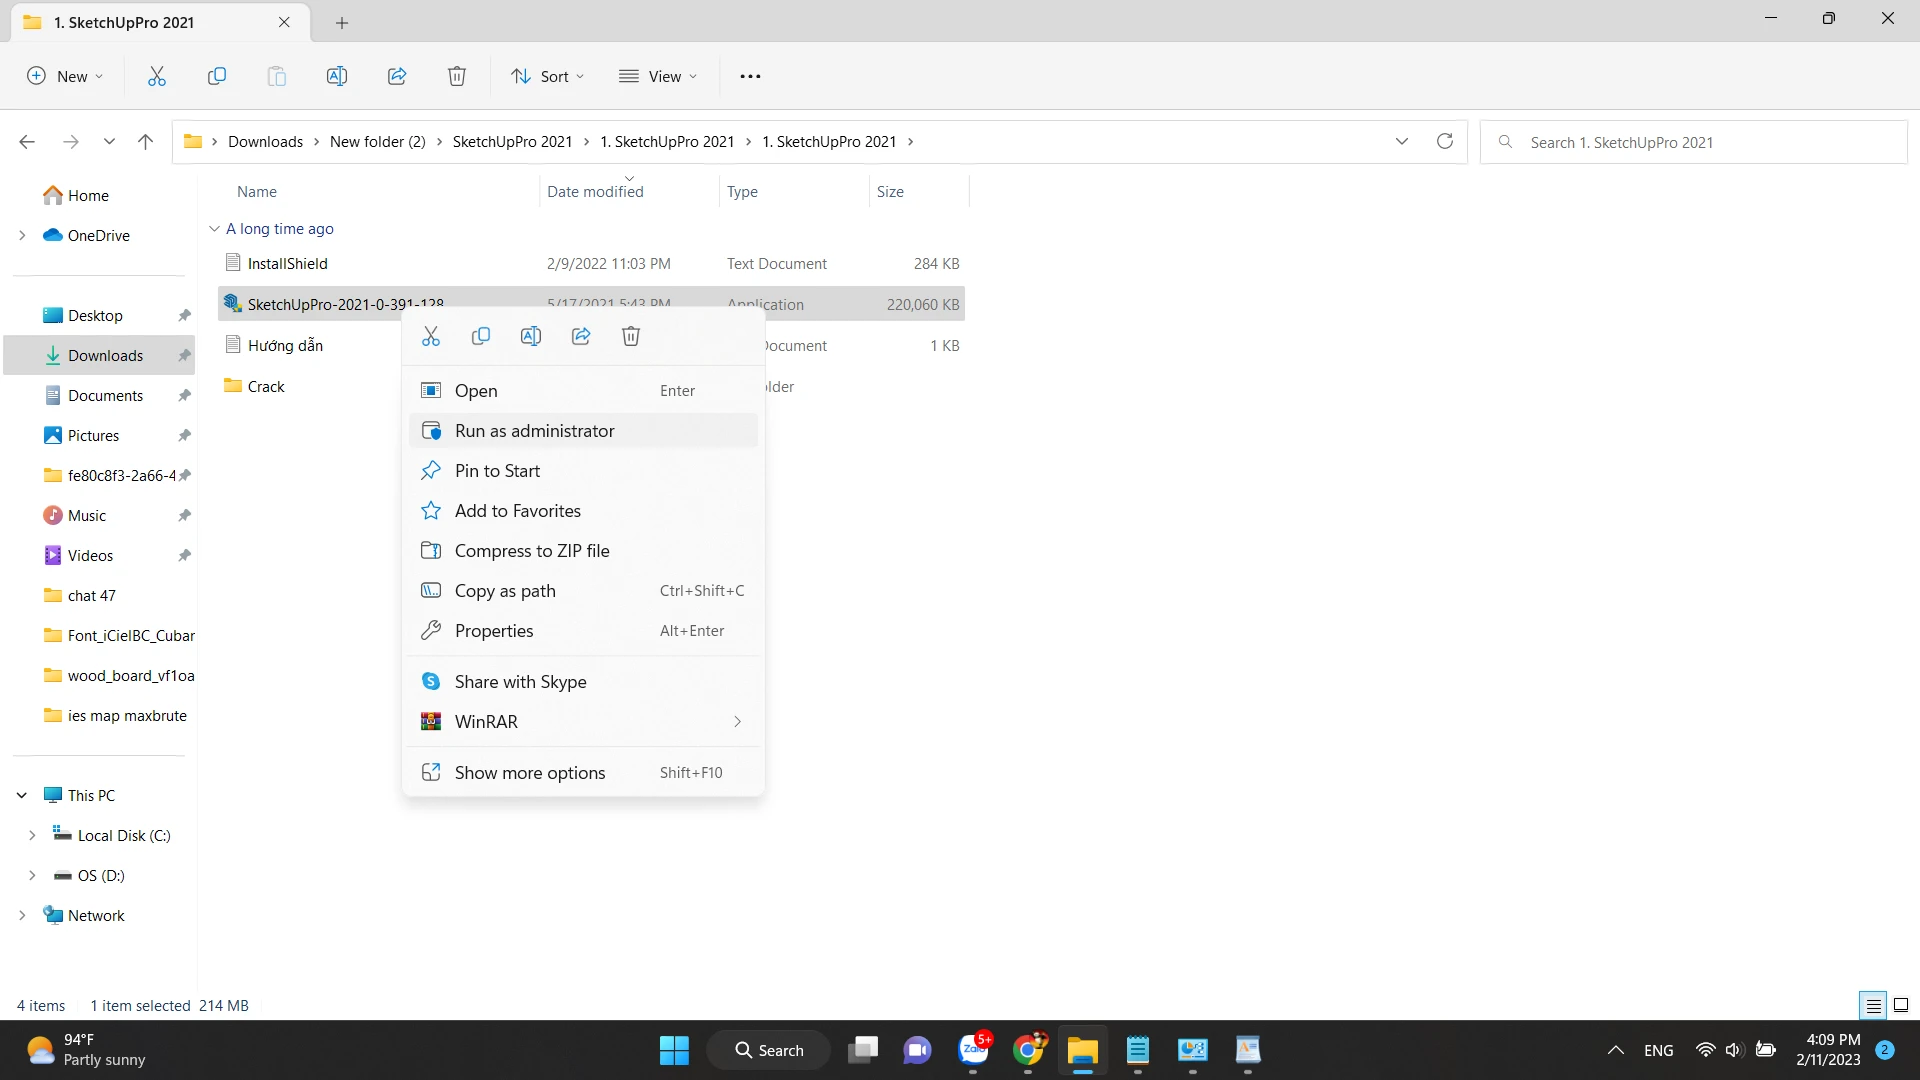Click the Copy icon in the toolbar
This screenshot has height=1080, width=1920.
coord(217,76)
